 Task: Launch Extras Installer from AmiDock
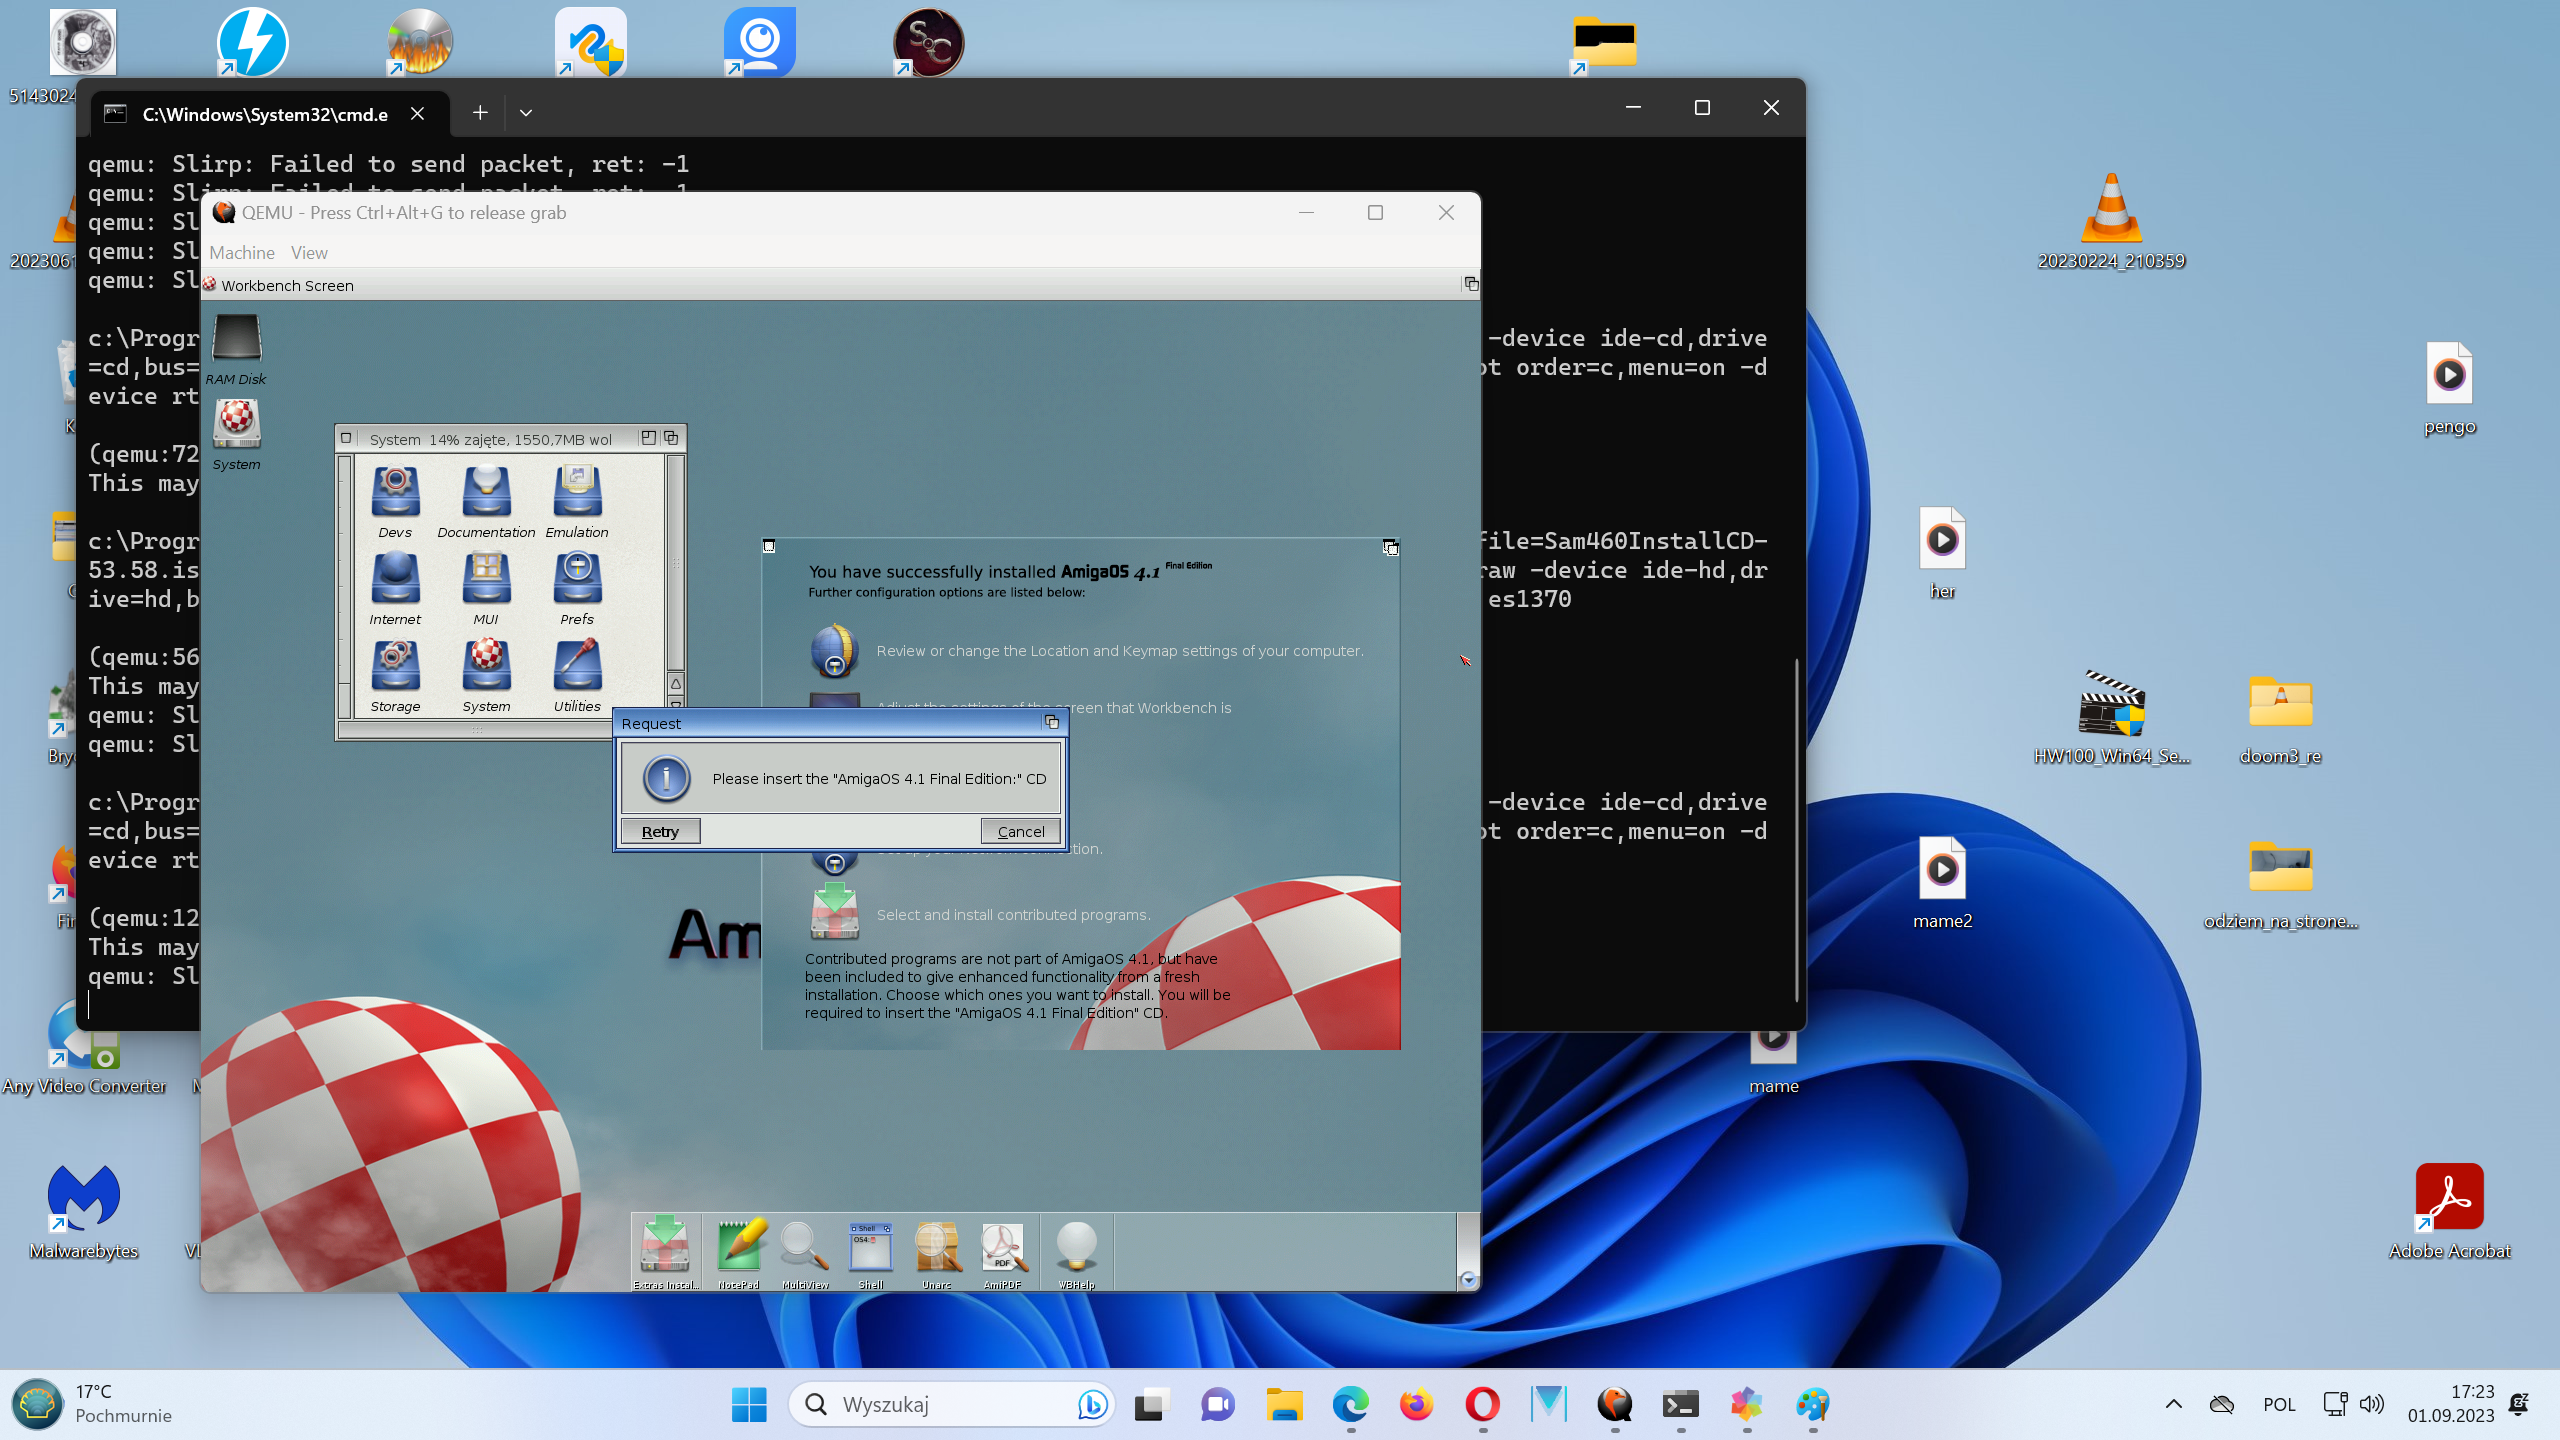(x=665, y=1252)
